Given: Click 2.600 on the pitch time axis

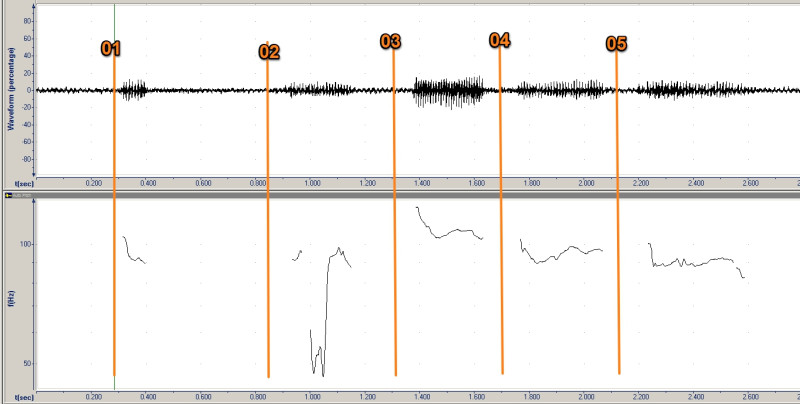Looking at the screenshot, I should pyautogui.click(x=751, y=397).
